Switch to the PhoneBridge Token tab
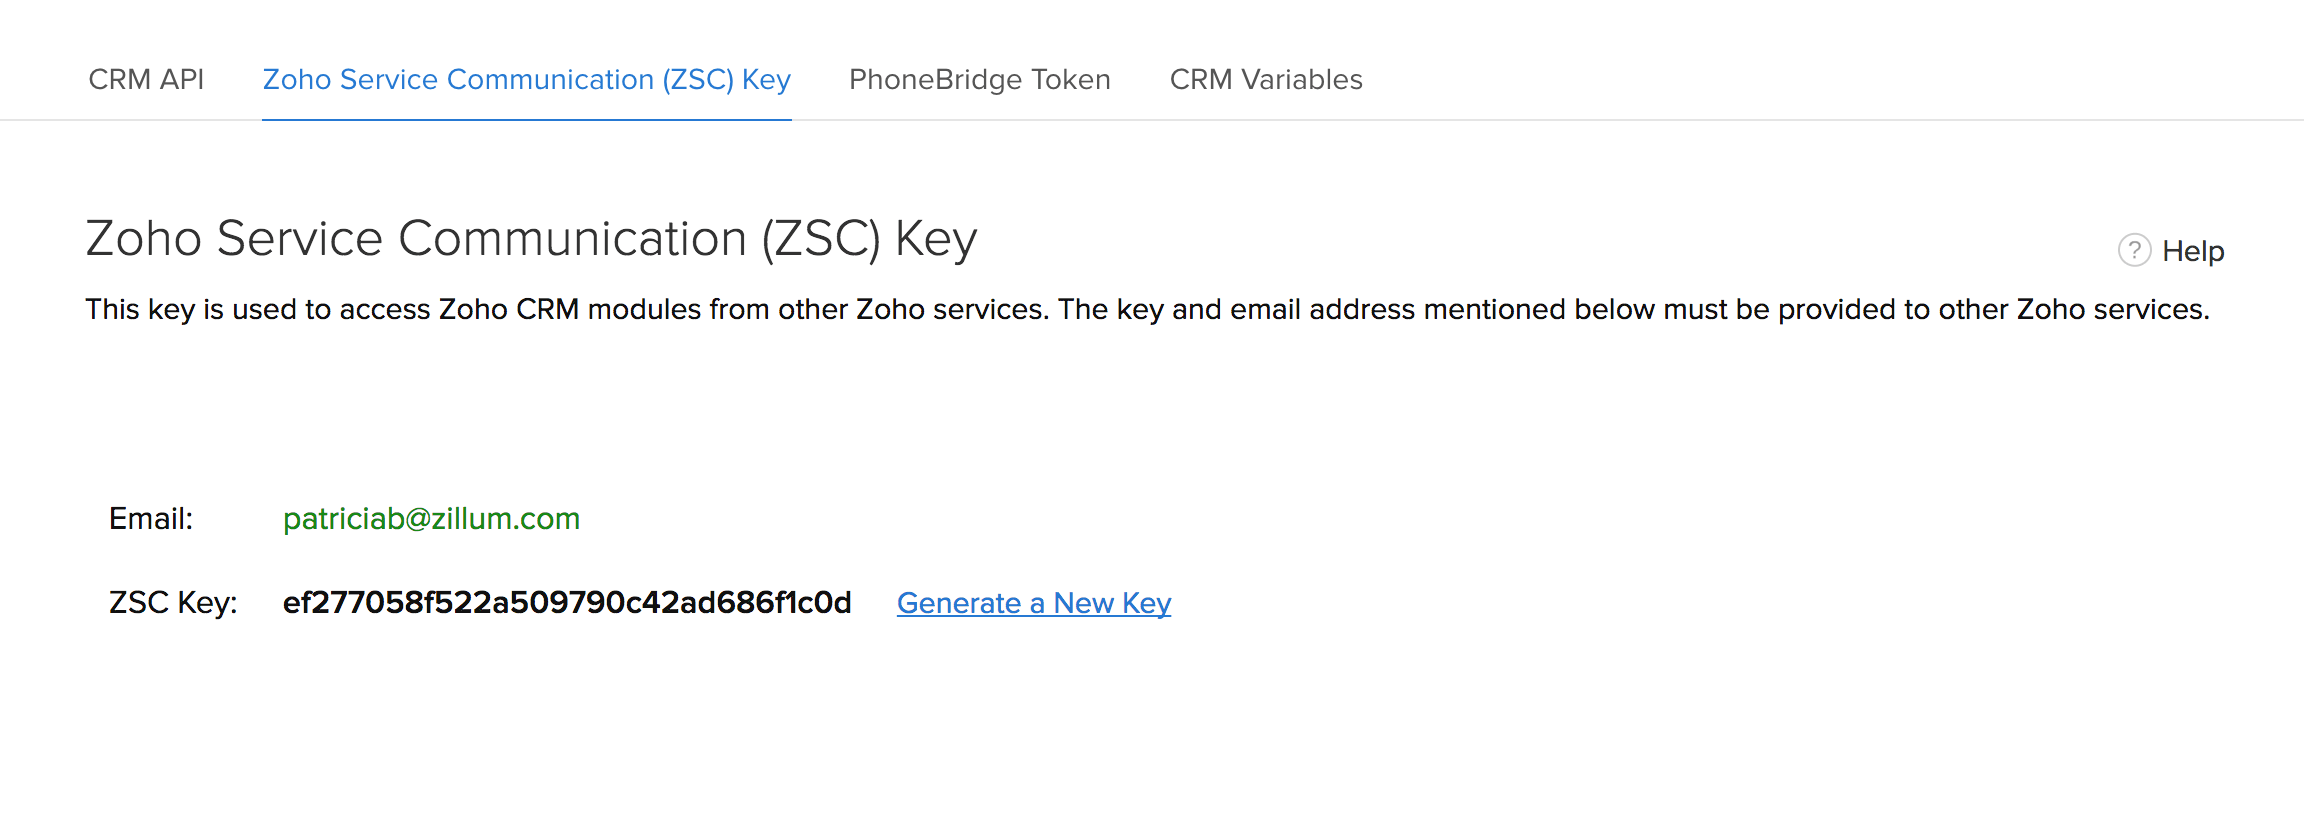This screenshot has width=2304, height=816. tap(979, 79)
